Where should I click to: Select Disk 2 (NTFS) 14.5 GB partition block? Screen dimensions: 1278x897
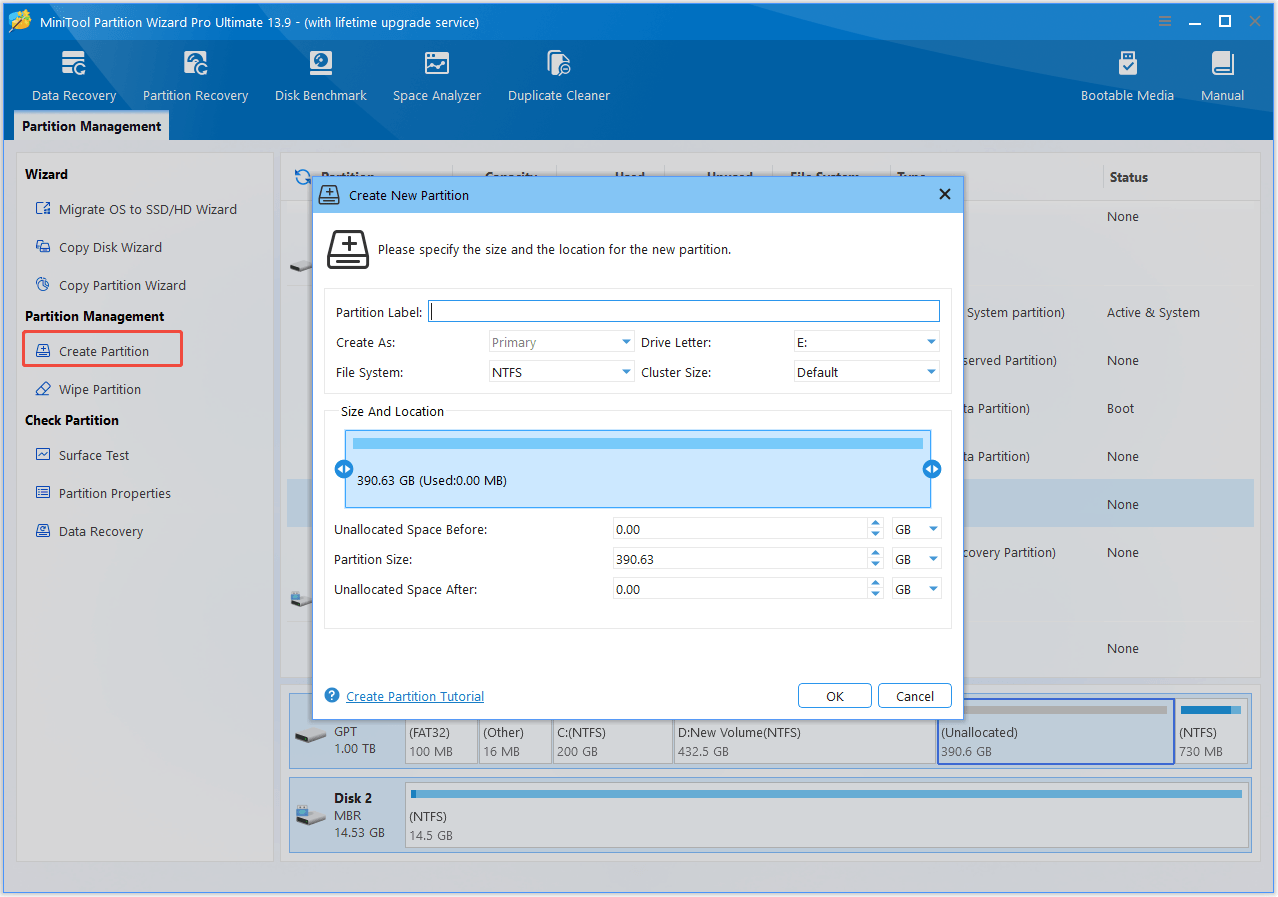[x=827, y=815]
